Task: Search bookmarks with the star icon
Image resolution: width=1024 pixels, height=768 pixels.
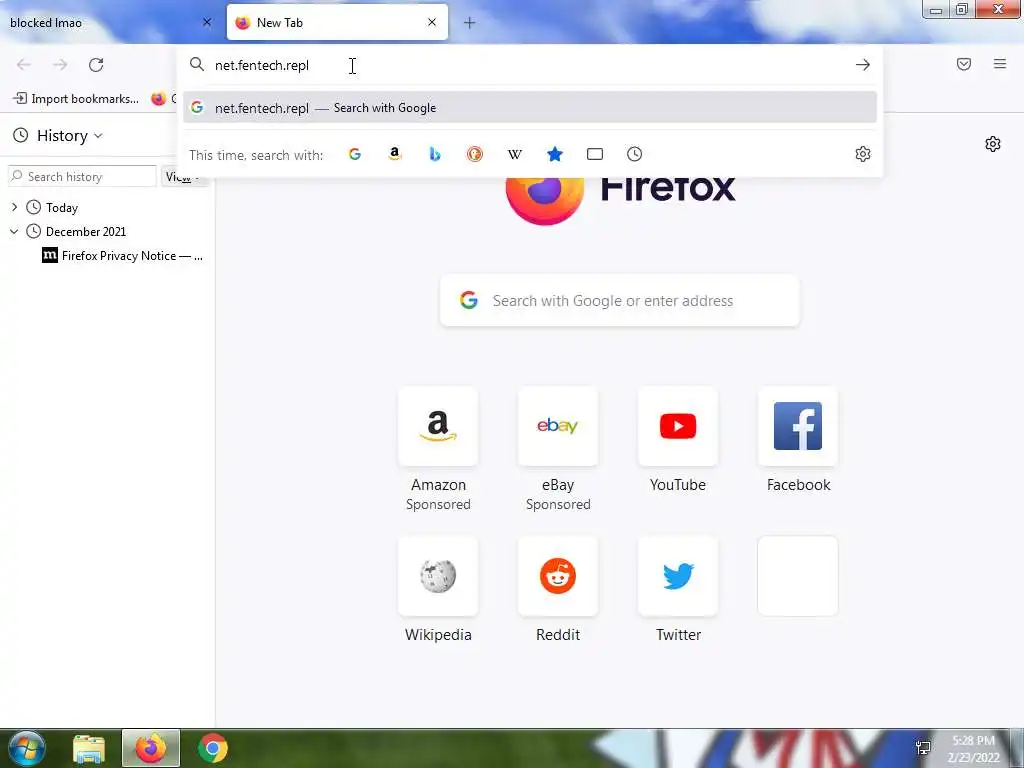Action: tap(554, 154)
